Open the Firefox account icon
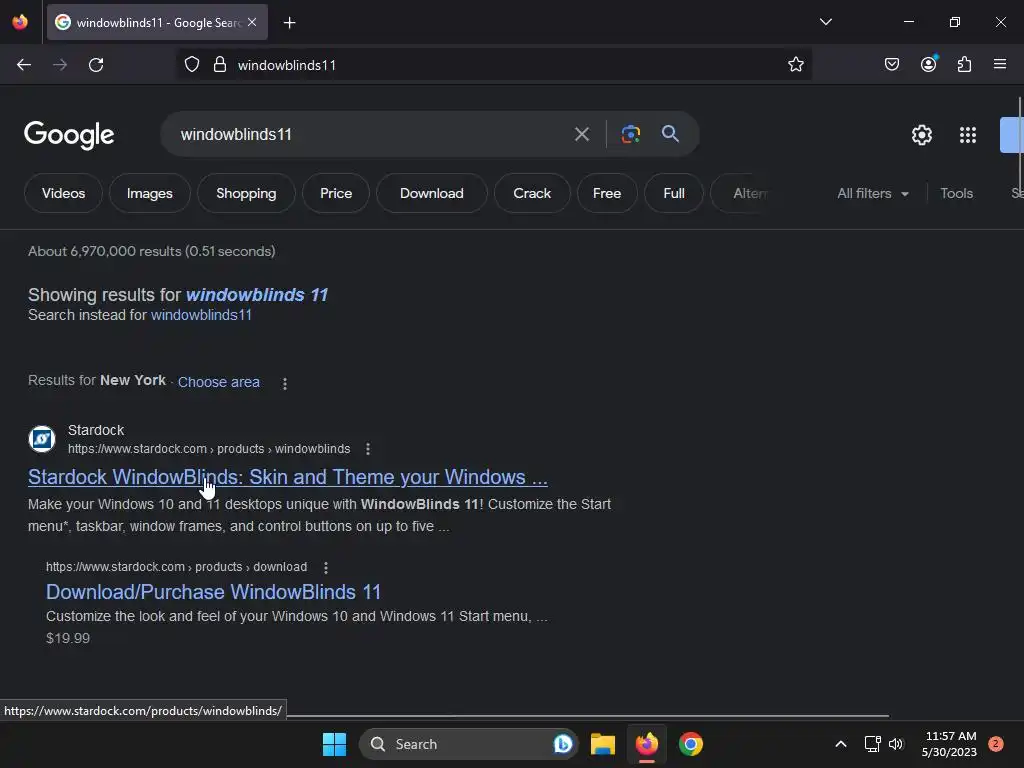 pos(928,64)
